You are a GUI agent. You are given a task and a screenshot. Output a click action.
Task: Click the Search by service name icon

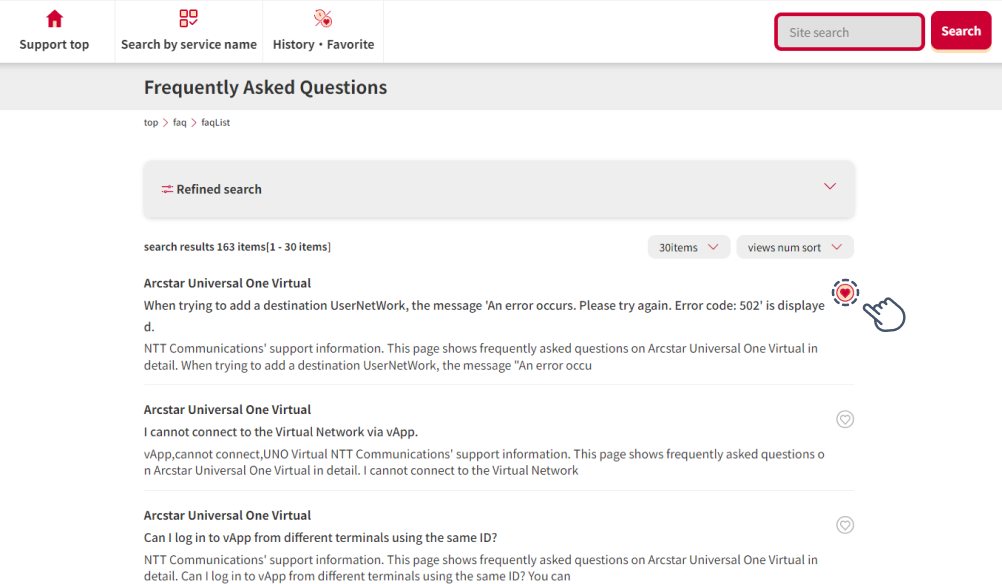(x=188, y=19)
